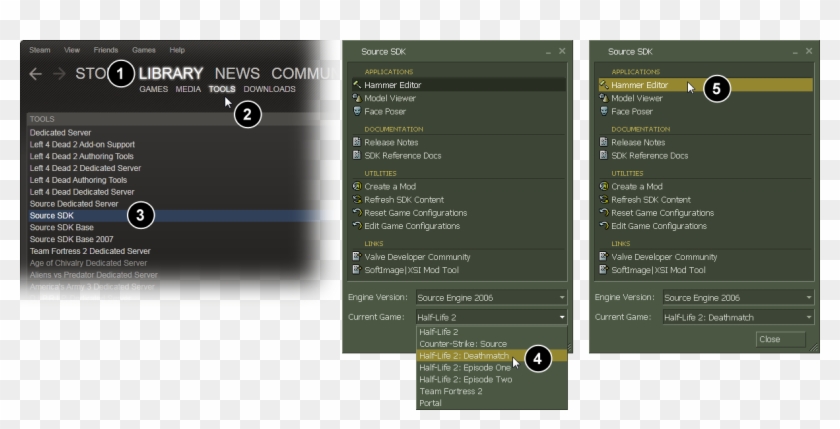The height and width of the screenshot is (429, 840).
Task: Click Refresh SDK Content icon in right window
Action: coord(604,199)
